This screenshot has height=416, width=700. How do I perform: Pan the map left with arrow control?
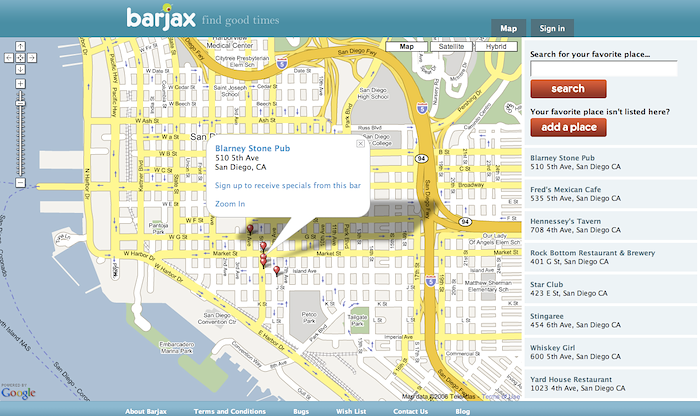(x=9, y=58)
